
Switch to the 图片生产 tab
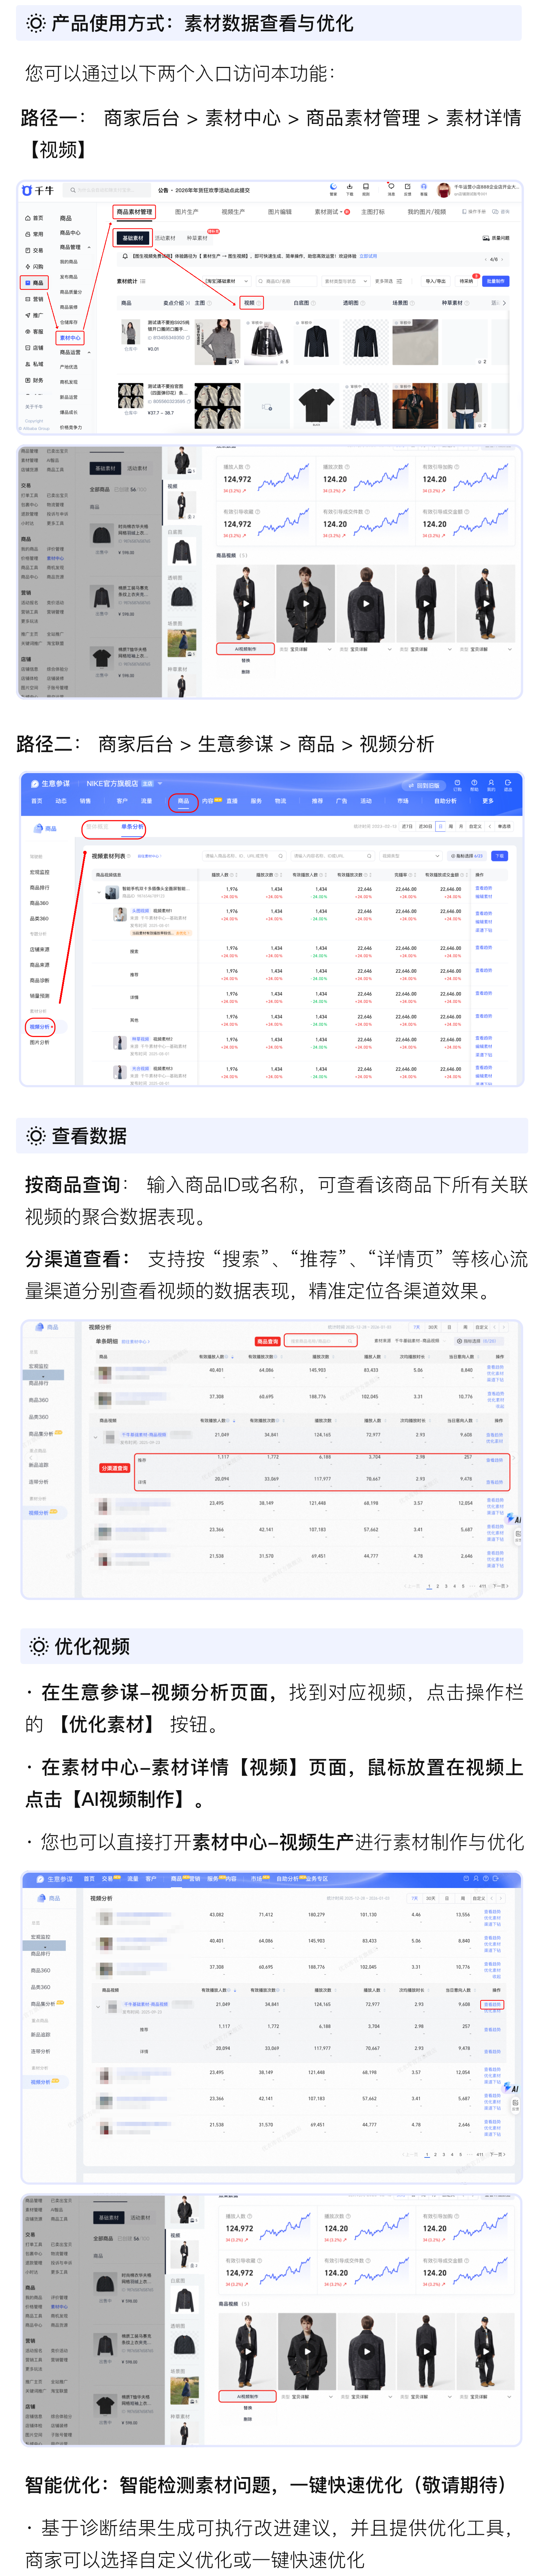pos(187,212)
